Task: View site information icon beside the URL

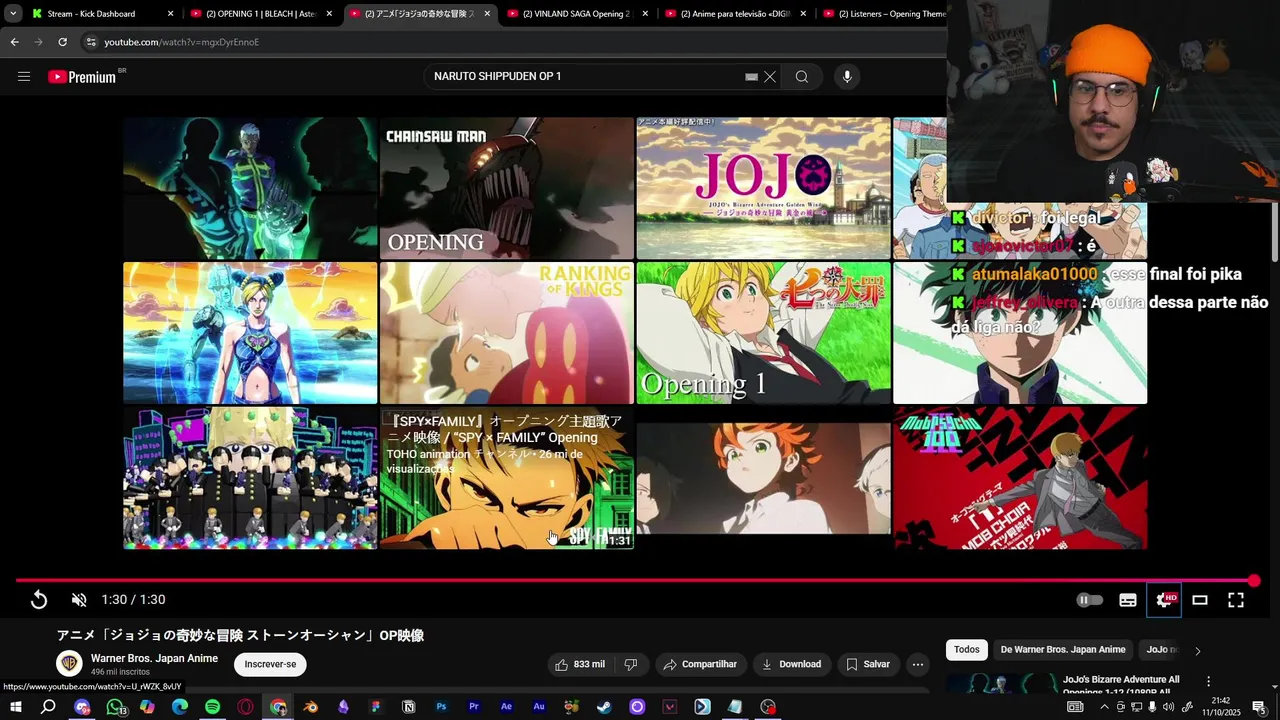Action: 91,42
